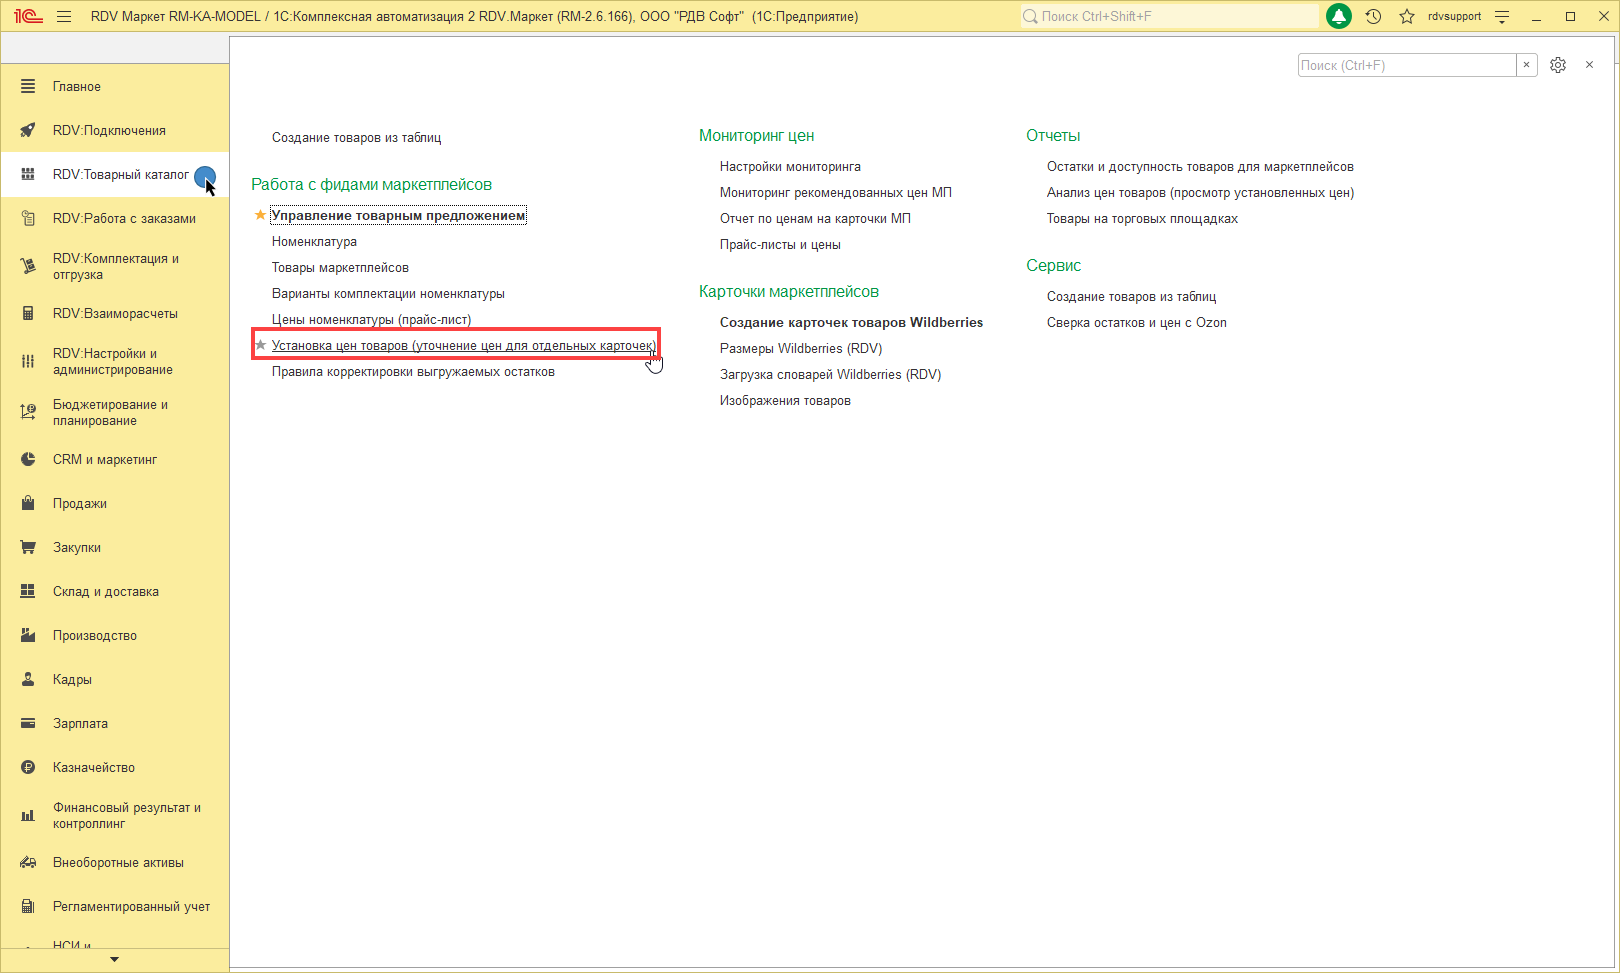Open Управление товарным предложением

click(398, 215)
